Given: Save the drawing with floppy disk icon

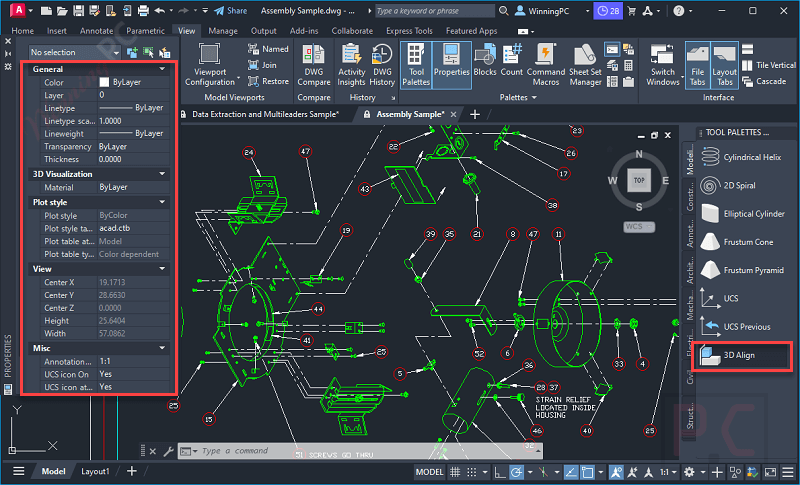Looking at the screenshot, I should [x=78, y=11].
